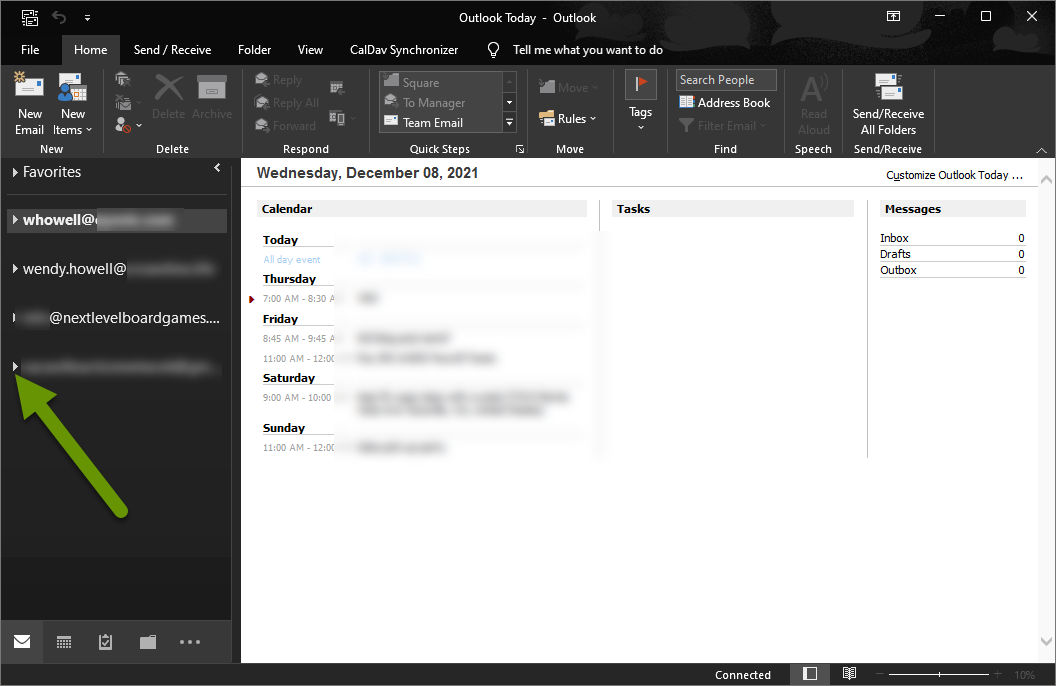
Task: Switch to the Home tab
Action: coord(90,50)
